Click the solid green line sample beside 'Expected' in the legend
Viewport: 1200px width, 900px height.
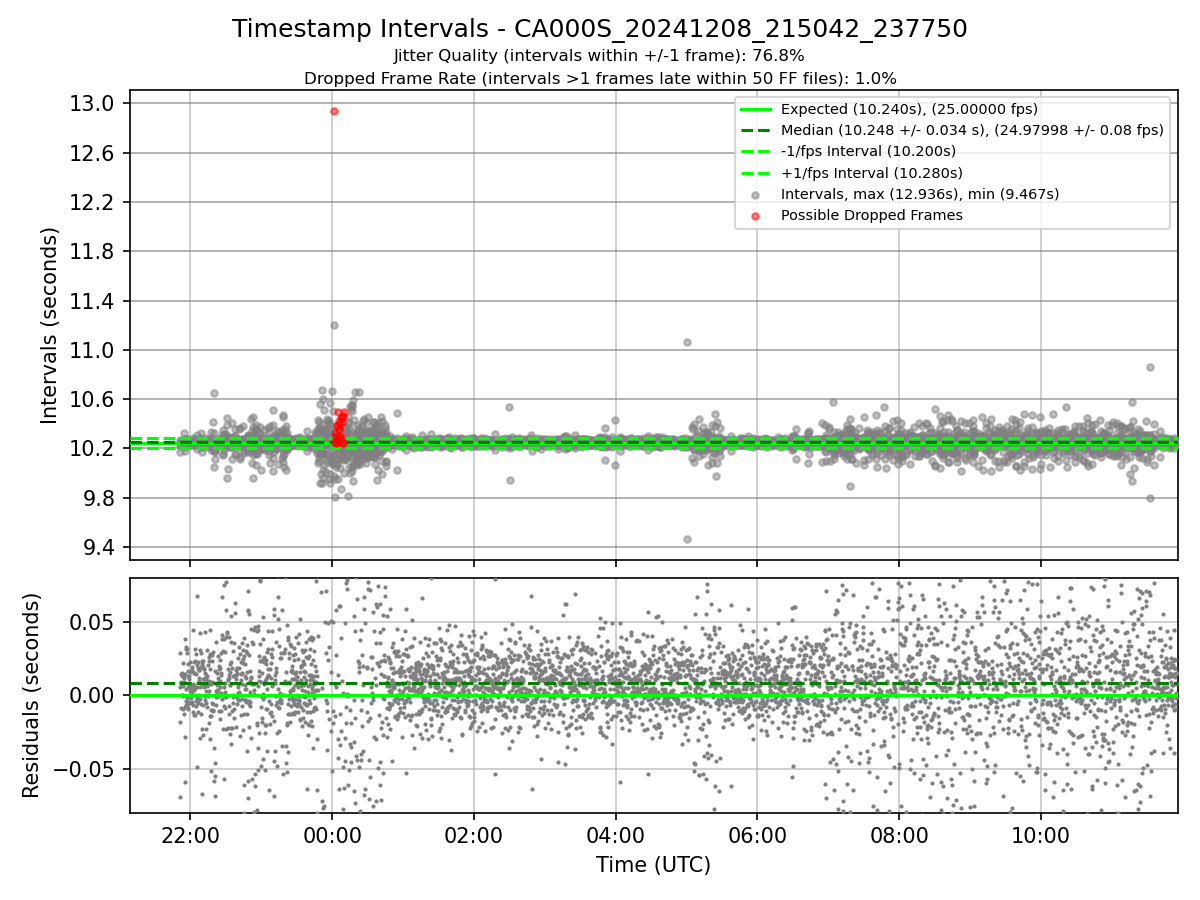[755, 109]
